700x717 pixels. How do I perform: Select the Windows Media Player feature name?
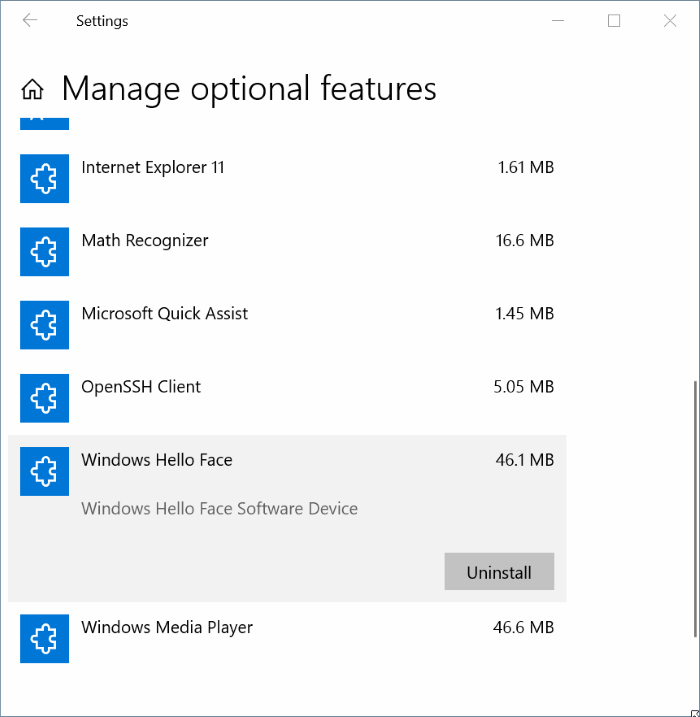coord(167,627)
